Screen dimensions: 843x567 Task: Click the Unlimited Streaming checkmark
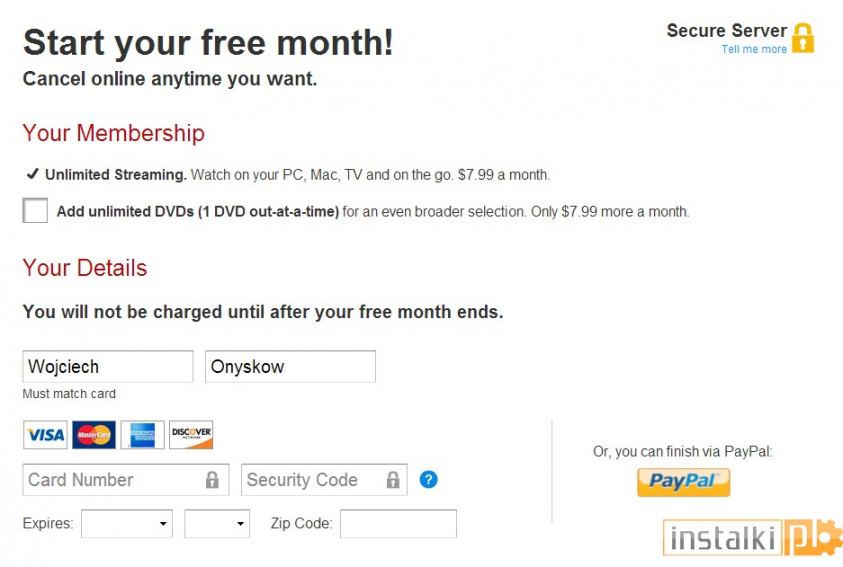coord(32,174)
